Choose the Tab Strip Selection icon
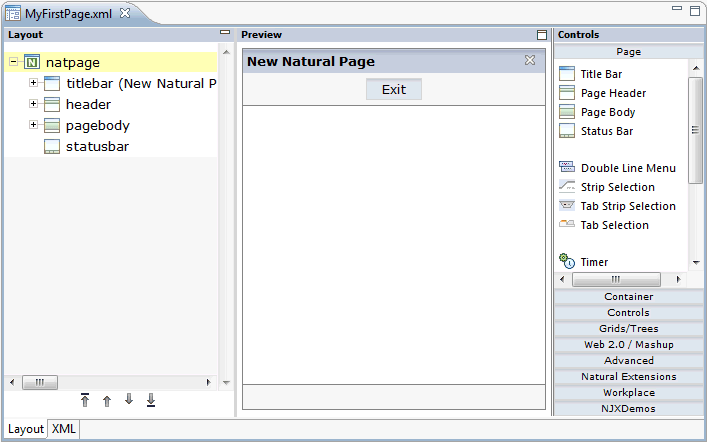The width and height of the screenshot is (707, 442). (x=567, y=206)
